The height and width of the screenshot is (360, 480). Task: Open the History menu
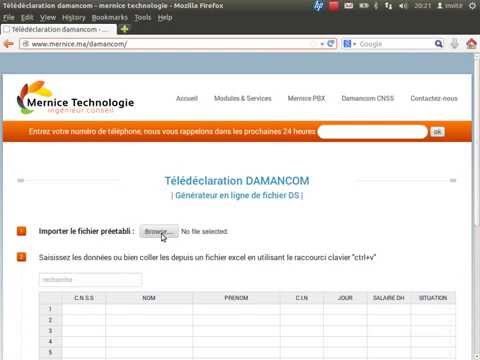[x=74, y=18]
